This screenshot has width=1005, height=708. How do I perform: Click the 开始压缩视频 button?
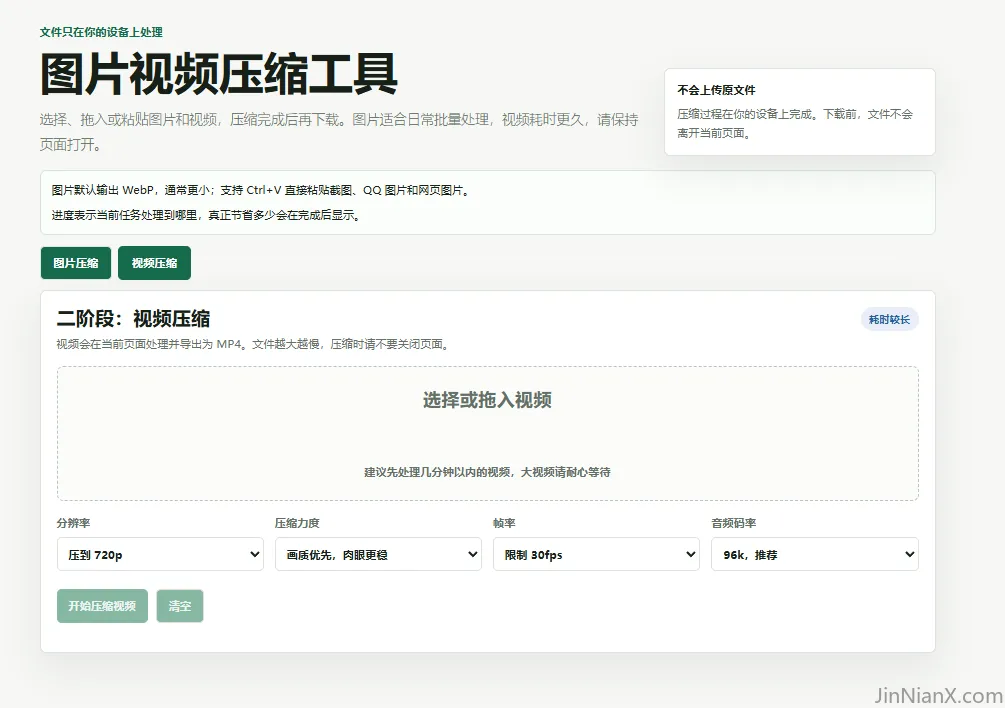coord(103,606)
